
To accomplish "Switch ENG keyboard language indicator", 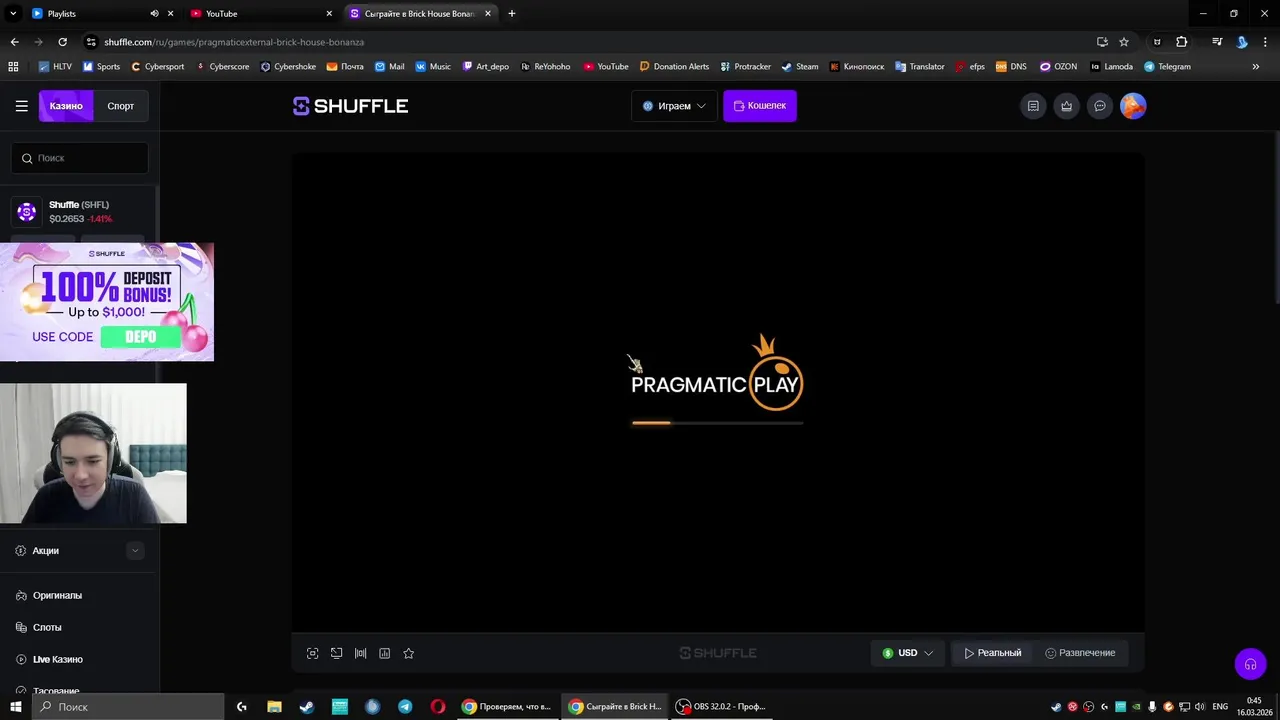I will tap(1220, 706).
